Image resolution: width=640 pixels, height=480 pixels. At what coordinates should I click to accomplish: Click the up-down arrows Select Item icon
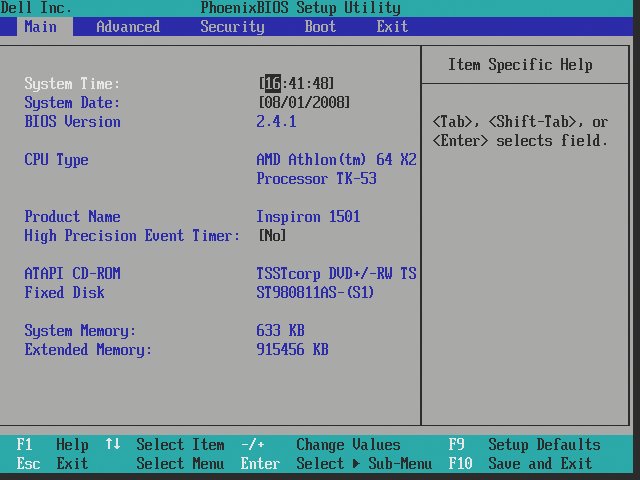point(112,445)
